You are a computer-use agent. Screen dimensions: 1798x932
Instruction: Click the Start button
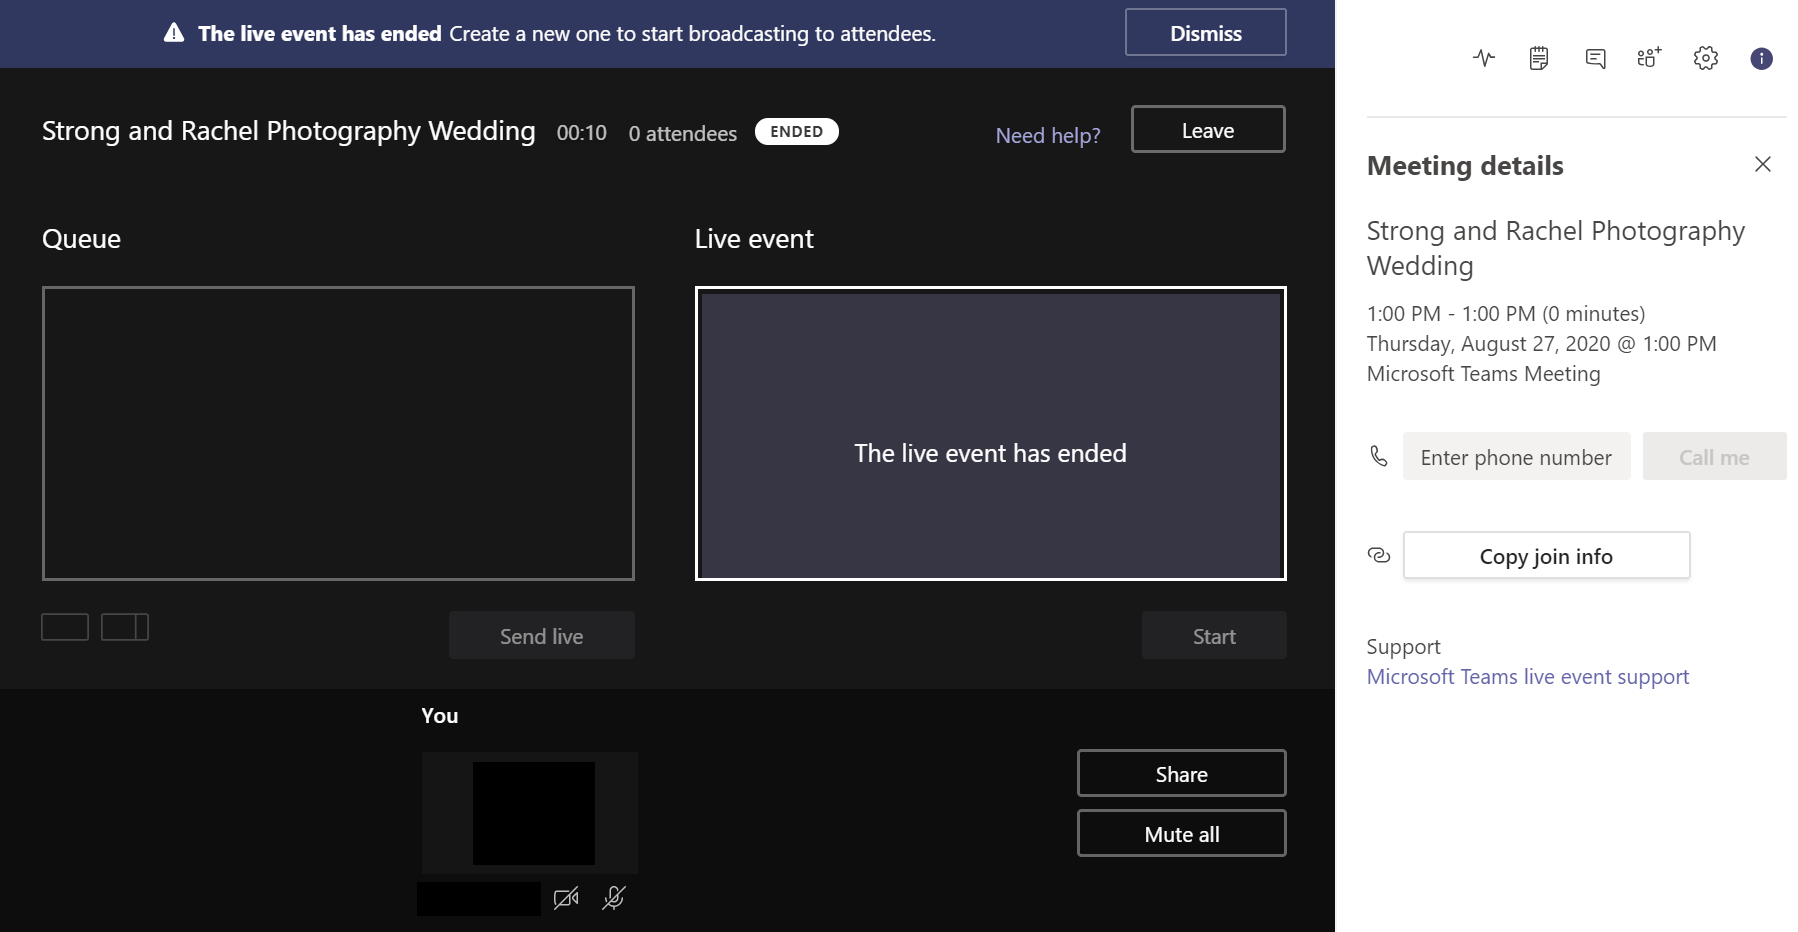(1214, 636)
